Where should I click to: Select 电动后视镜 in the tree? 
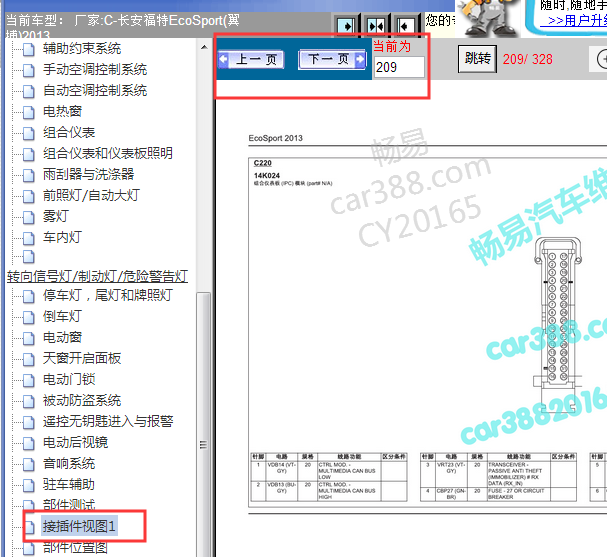tap(75, 442)
